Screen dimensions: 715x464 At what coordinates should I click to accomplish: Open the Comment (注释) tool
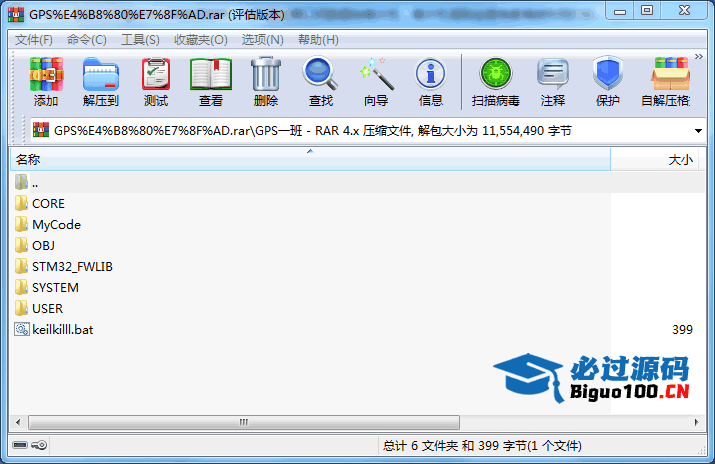click(553, 74)
